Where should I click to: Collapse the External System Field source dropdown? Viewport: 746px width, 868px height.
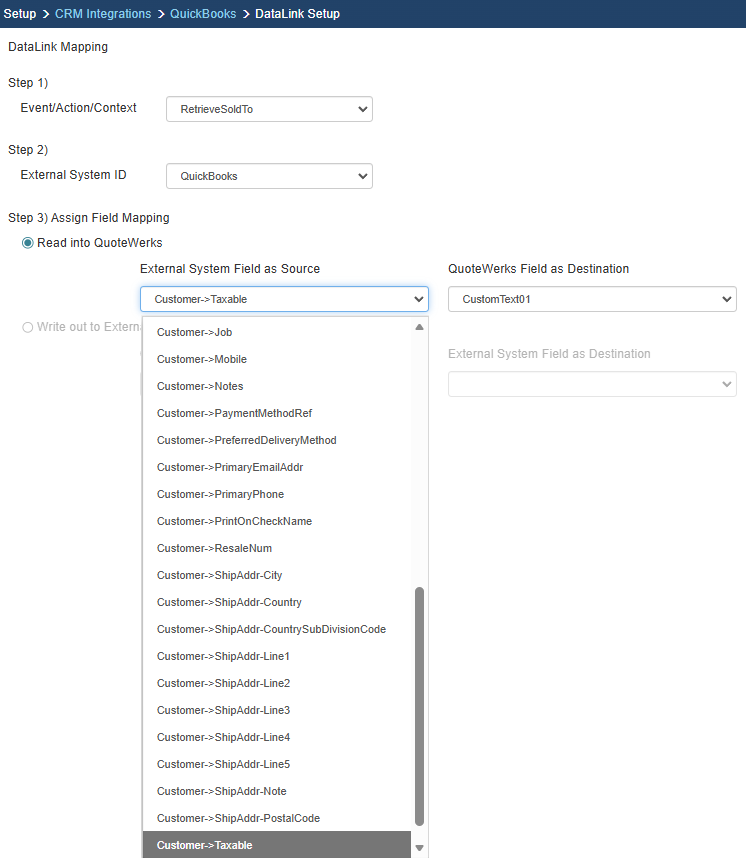(284, 299)
